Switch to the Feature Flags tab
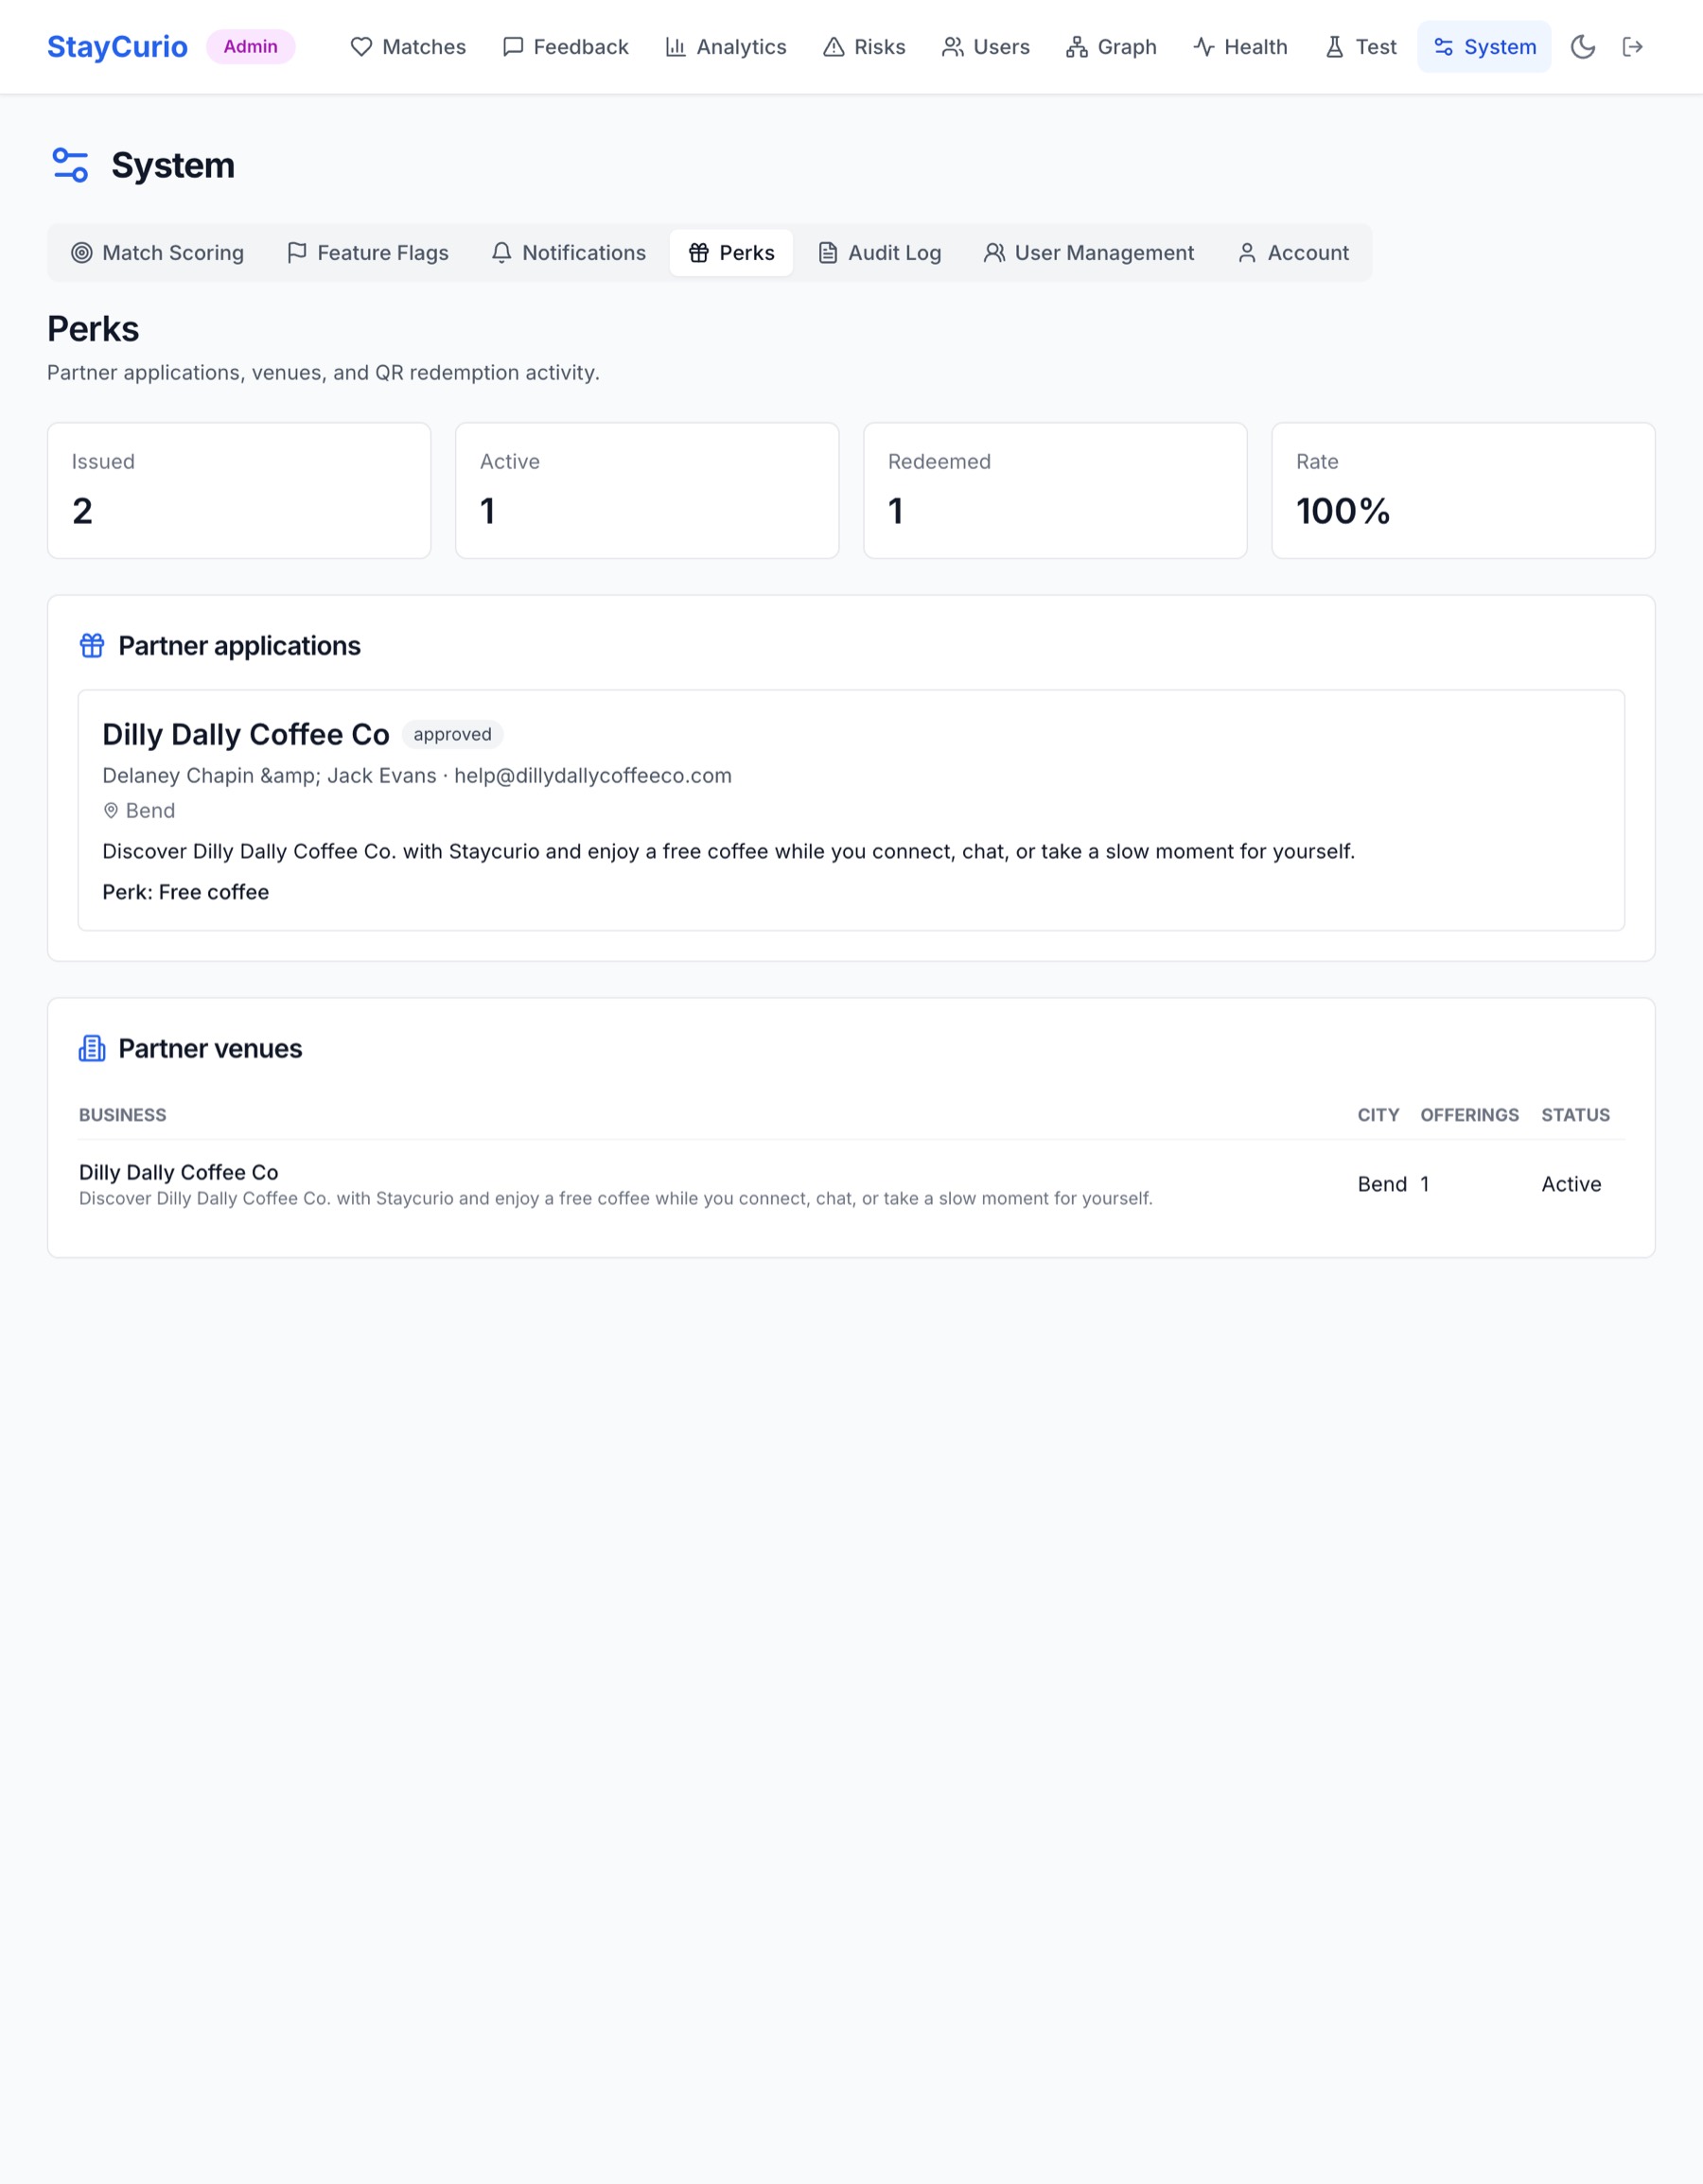 (367, 253)
